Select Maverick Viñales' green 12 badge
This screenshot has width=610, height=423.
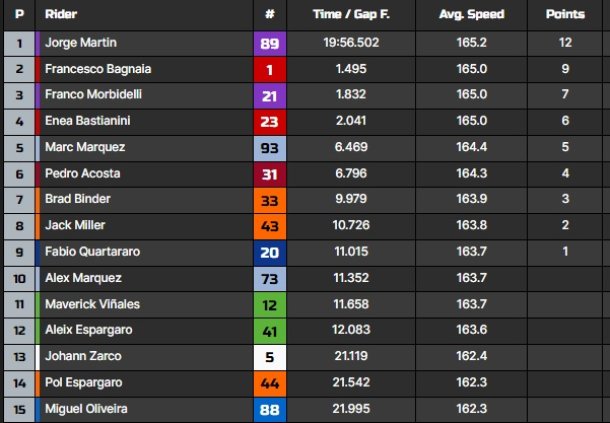pyautogui.click(x=270, y=305)
